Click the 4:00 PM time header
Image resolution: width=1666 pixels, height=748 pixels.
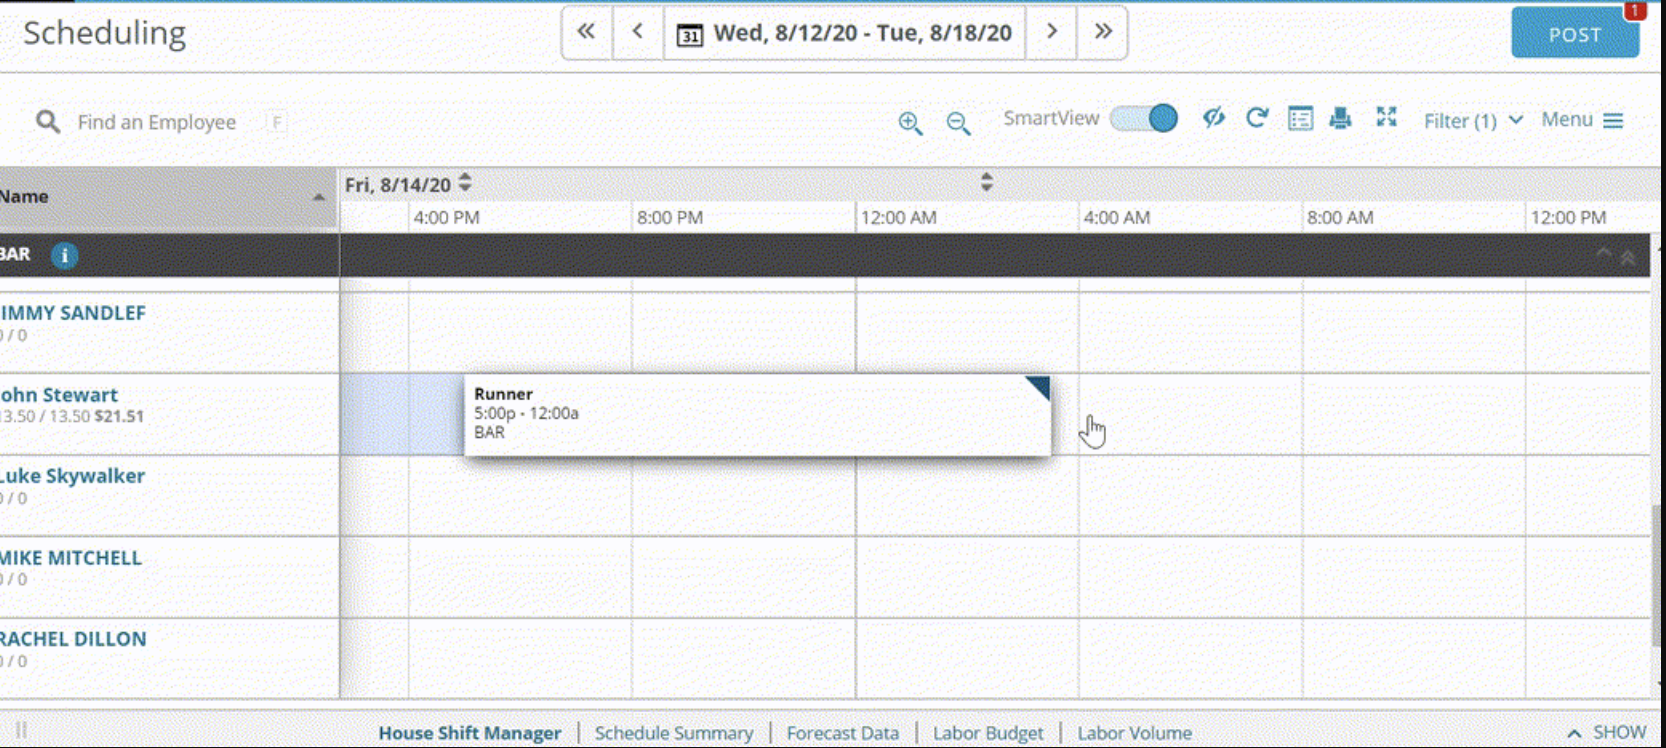pos(446,217)
